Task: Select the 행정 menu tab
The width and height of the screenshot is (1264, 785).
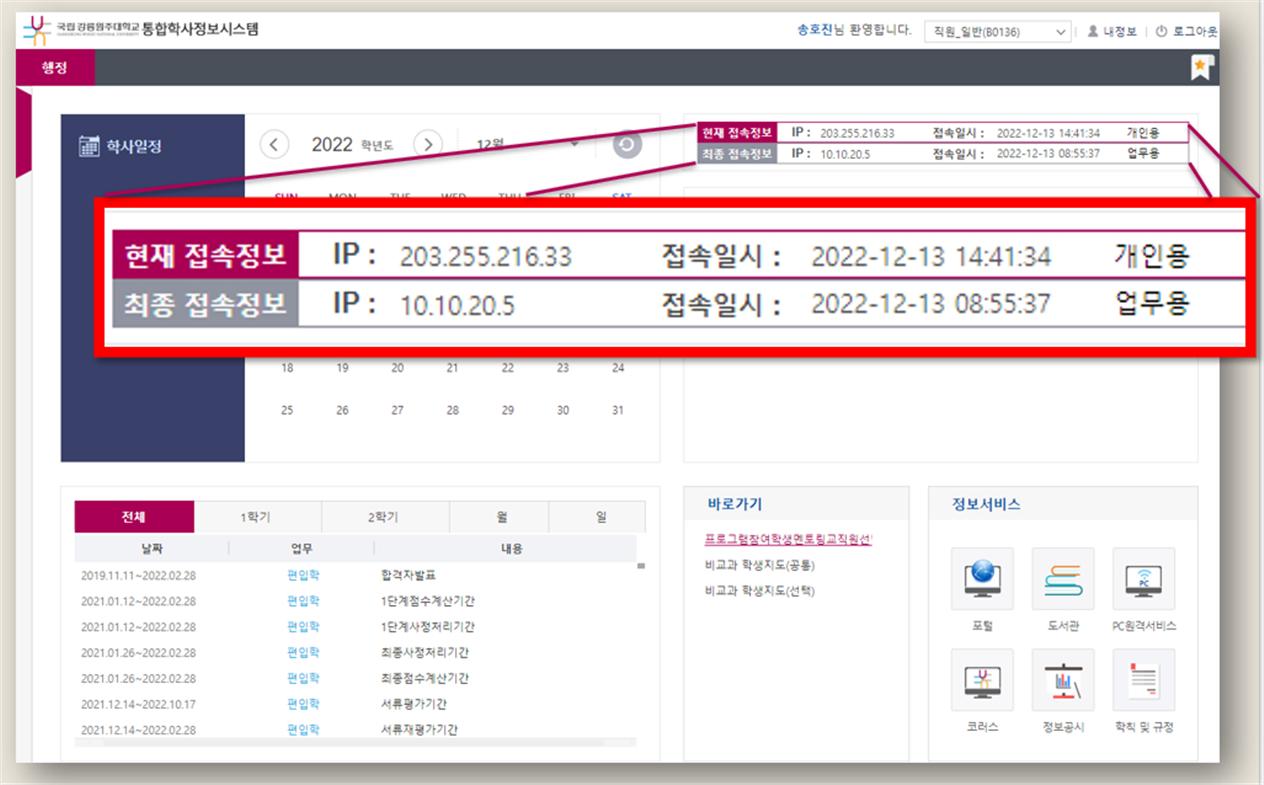Action: (56, 67)
